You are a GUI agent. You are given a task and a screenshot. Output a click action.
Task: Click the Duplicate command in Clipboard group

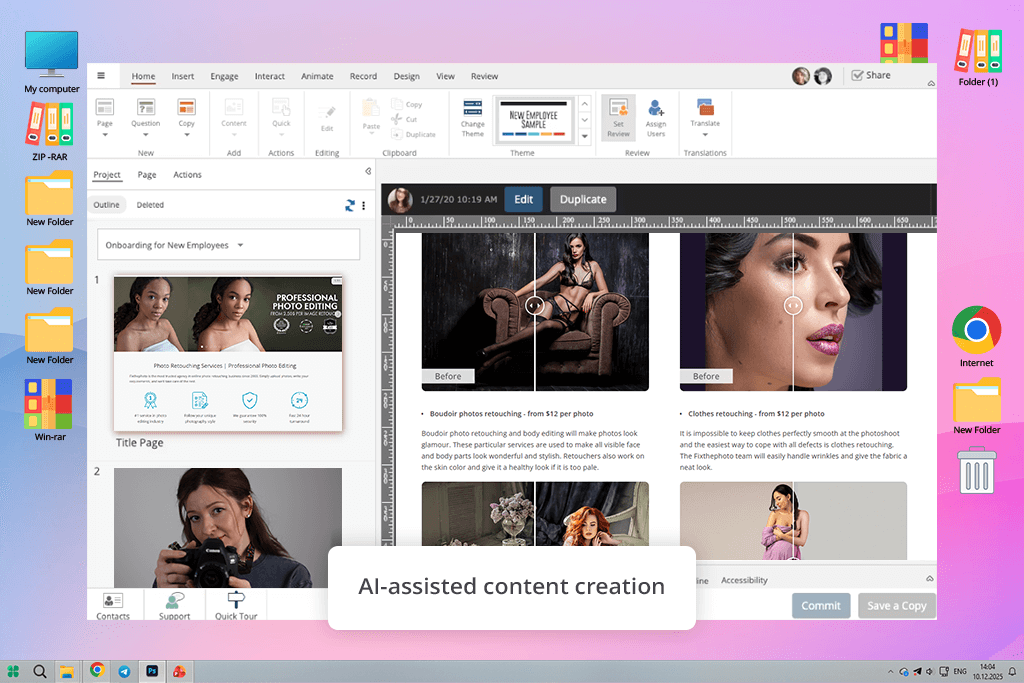point(413,134)
